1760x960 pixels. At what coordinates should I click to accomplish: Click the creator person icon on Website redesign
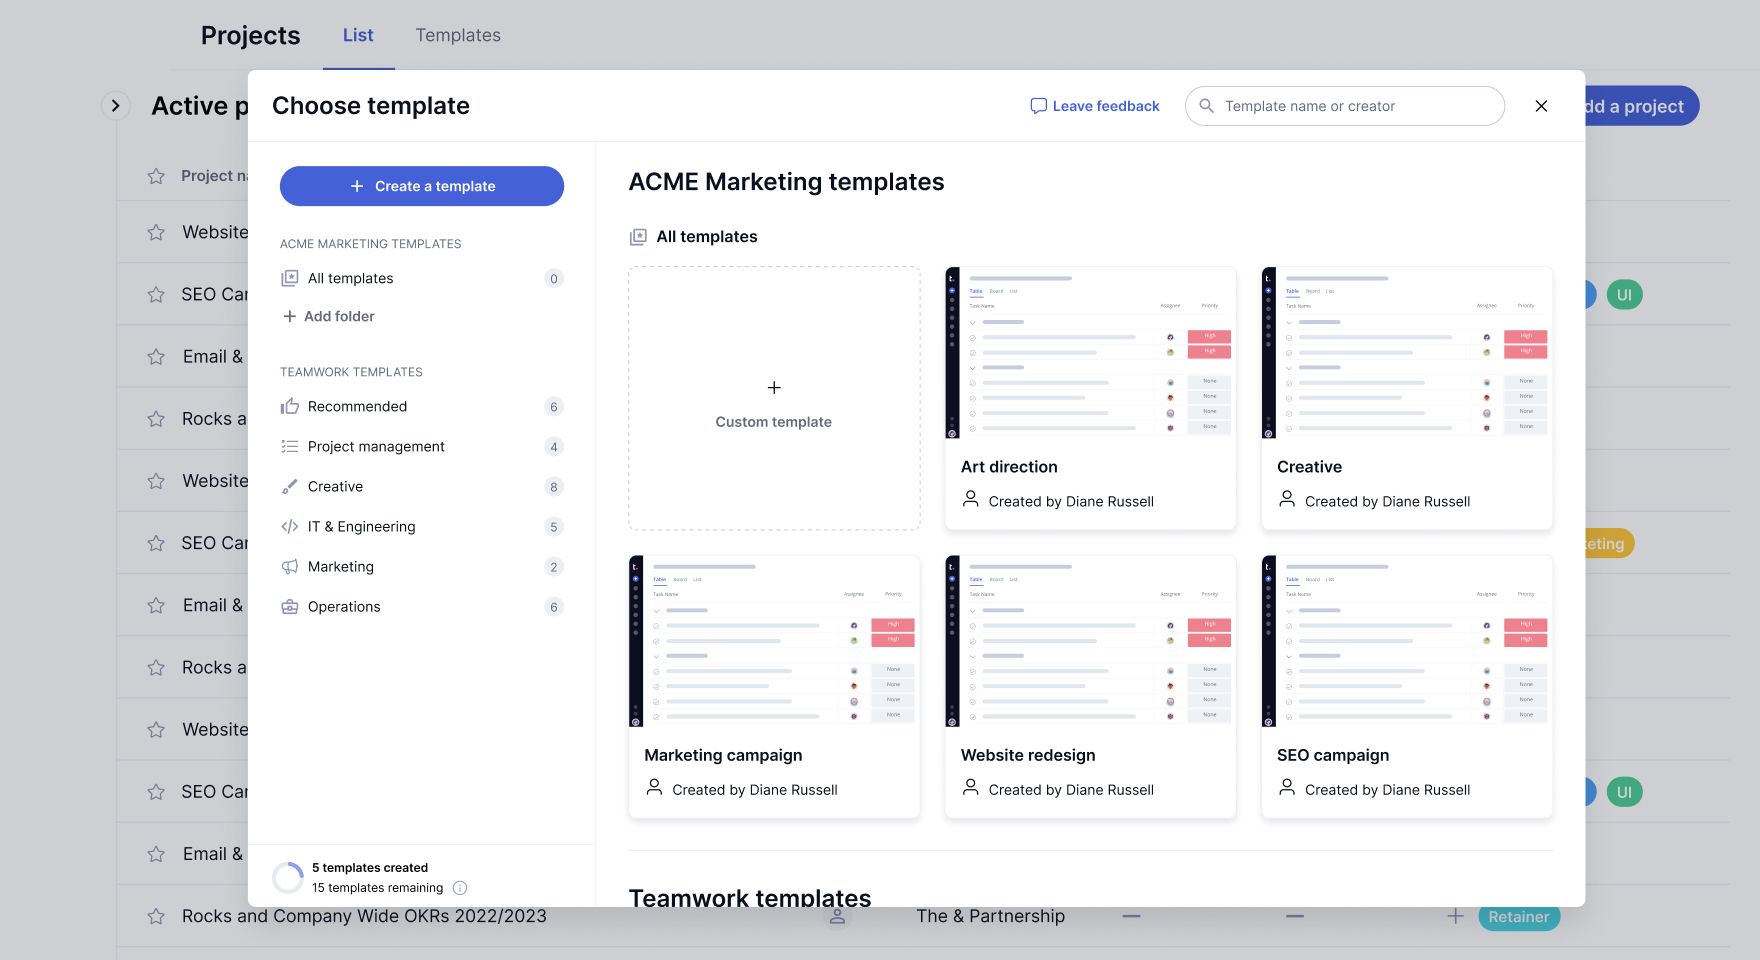click(x=970, y=787)
